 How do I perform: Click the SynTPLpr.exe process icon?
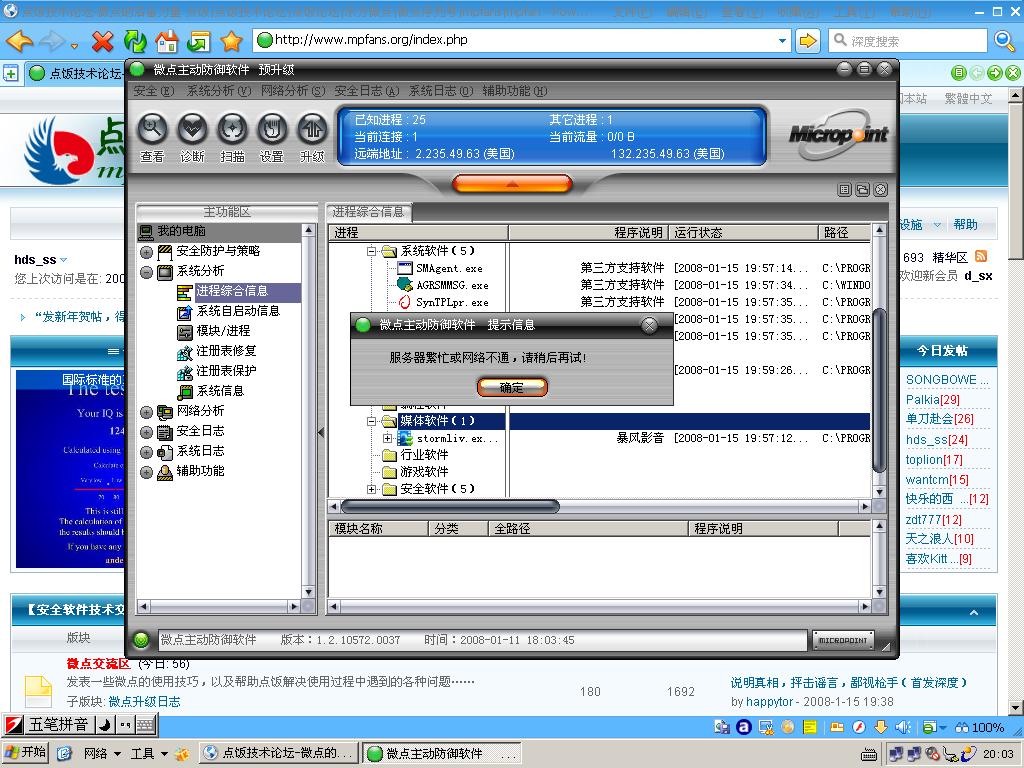pyautogui.click(x=405, y=302)
